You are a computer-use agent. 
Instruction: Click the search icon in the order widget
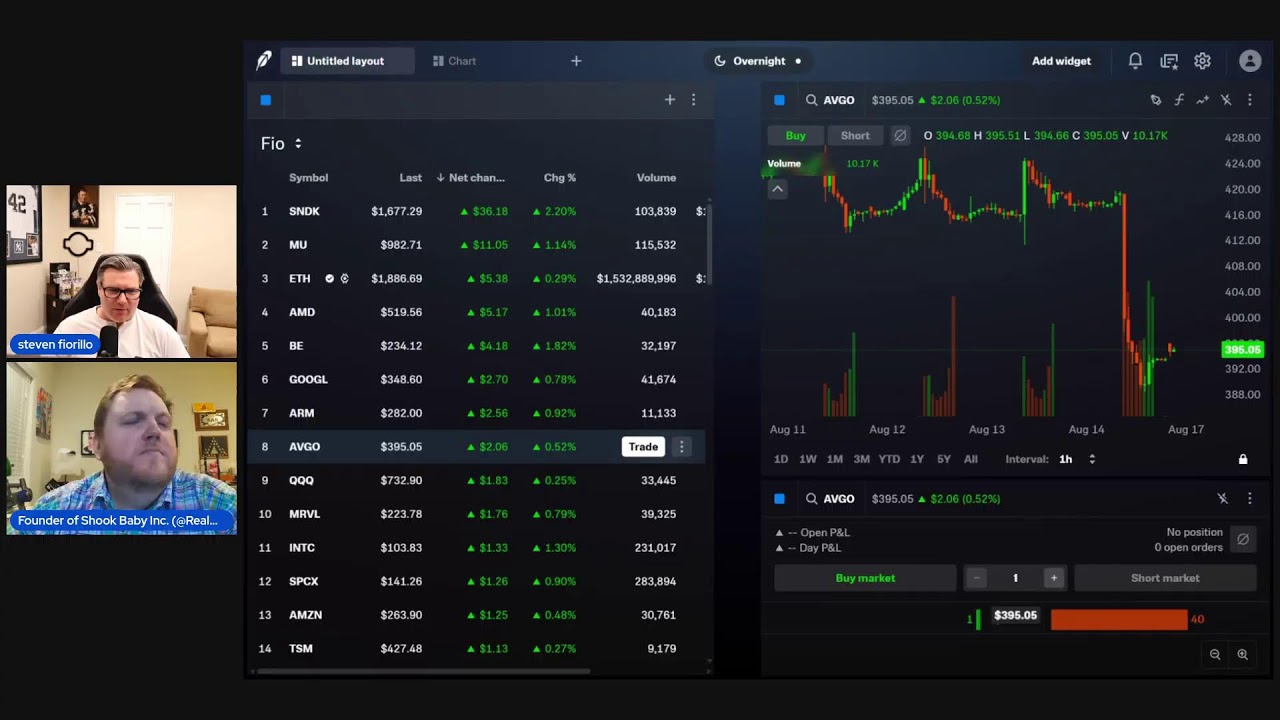point(812,499)
